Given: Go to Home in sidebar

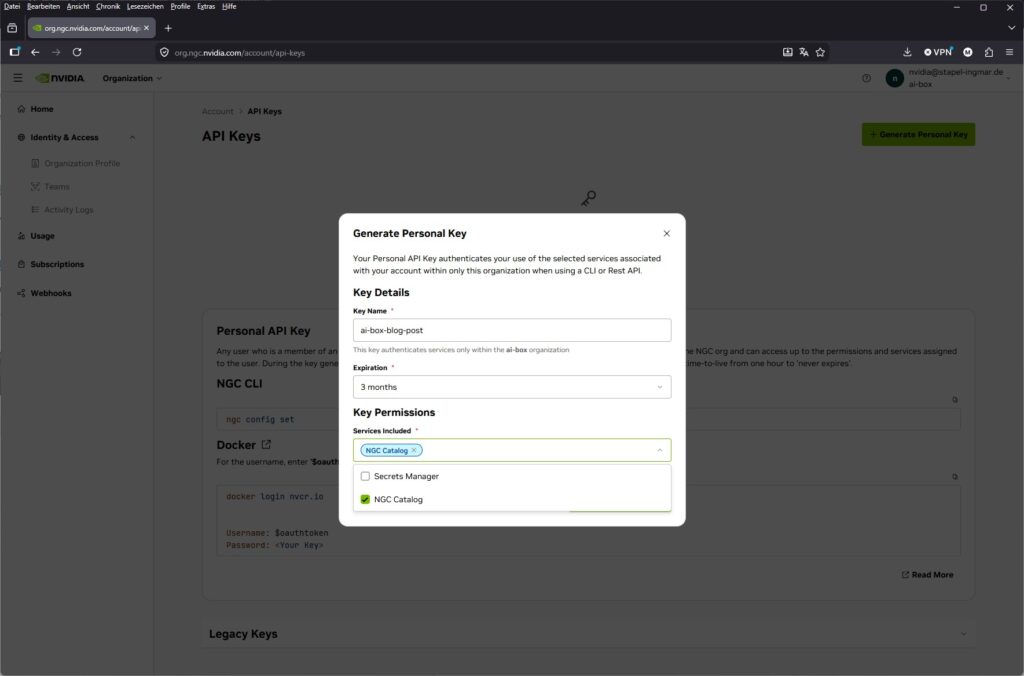Looking at the screenshot, I should tap(41, 109).
